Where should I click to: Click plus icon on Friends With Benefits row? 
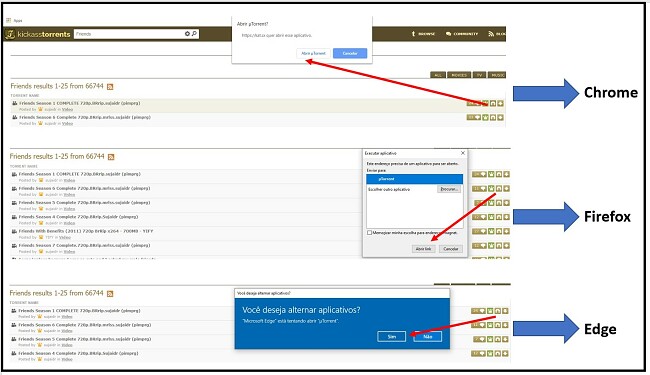click(x=506, y=231)
